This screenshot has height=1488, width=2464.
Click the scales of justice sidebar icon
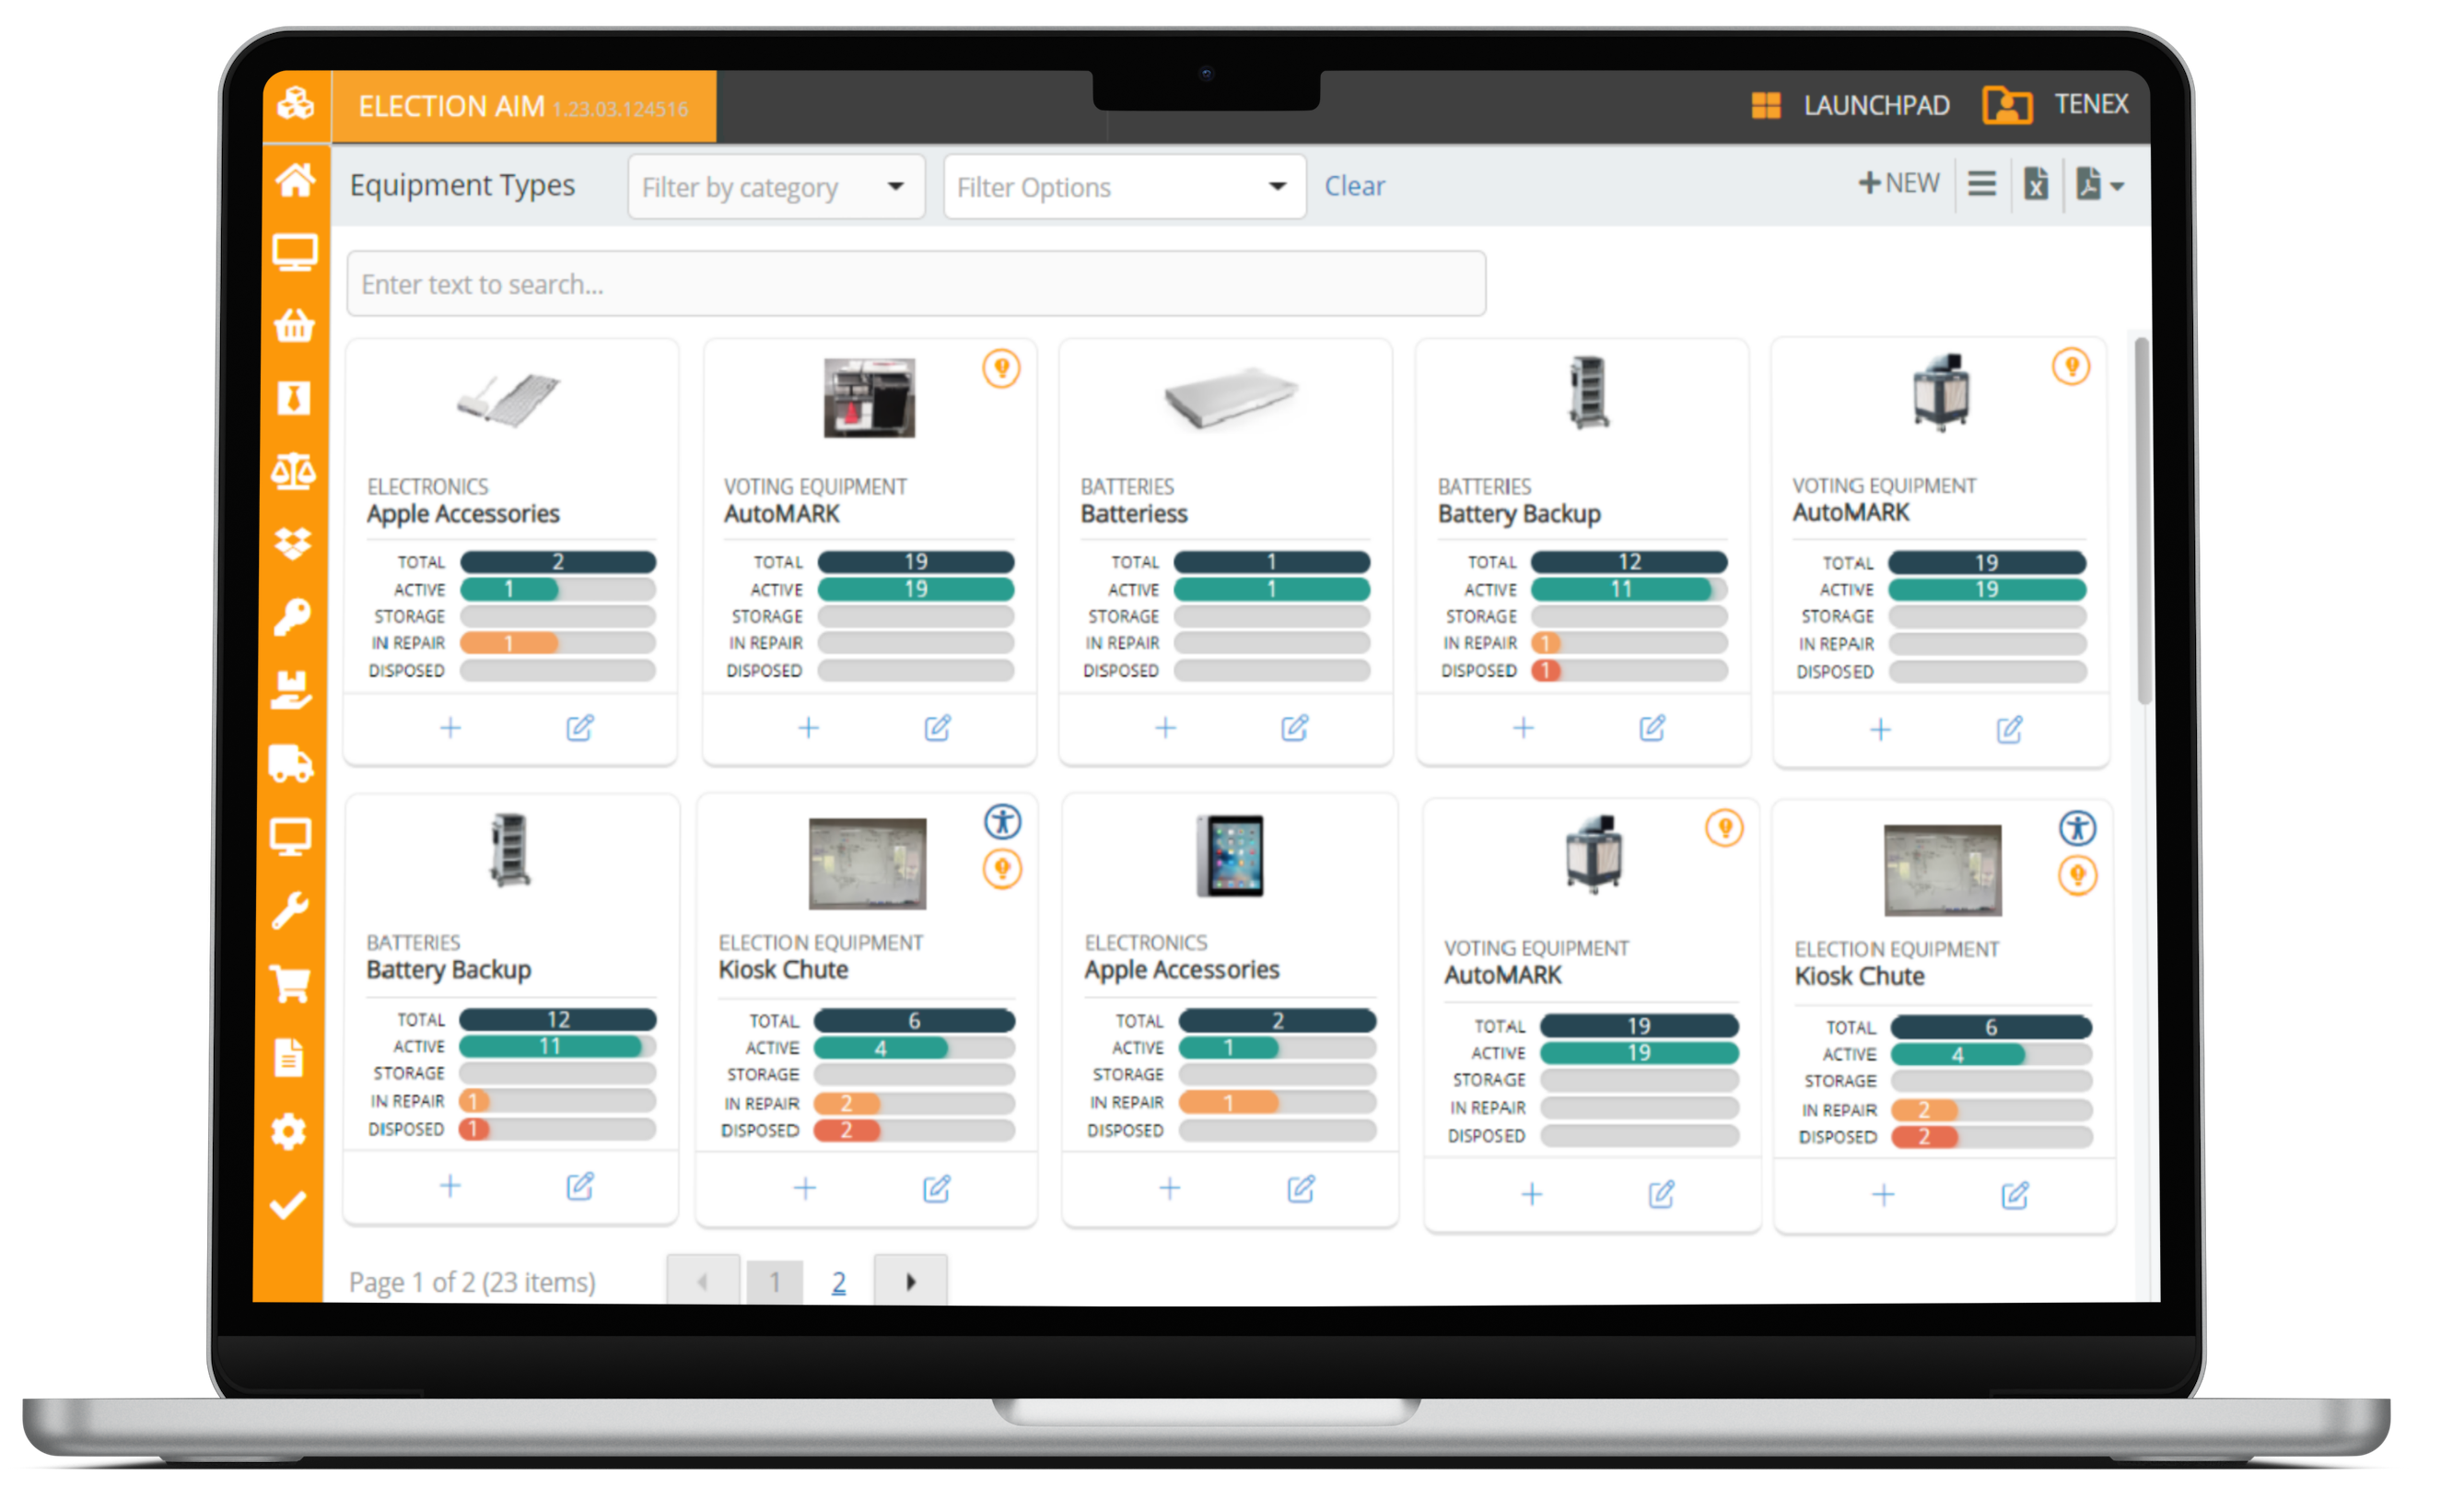pyautogui.click(x=293, y=471)
